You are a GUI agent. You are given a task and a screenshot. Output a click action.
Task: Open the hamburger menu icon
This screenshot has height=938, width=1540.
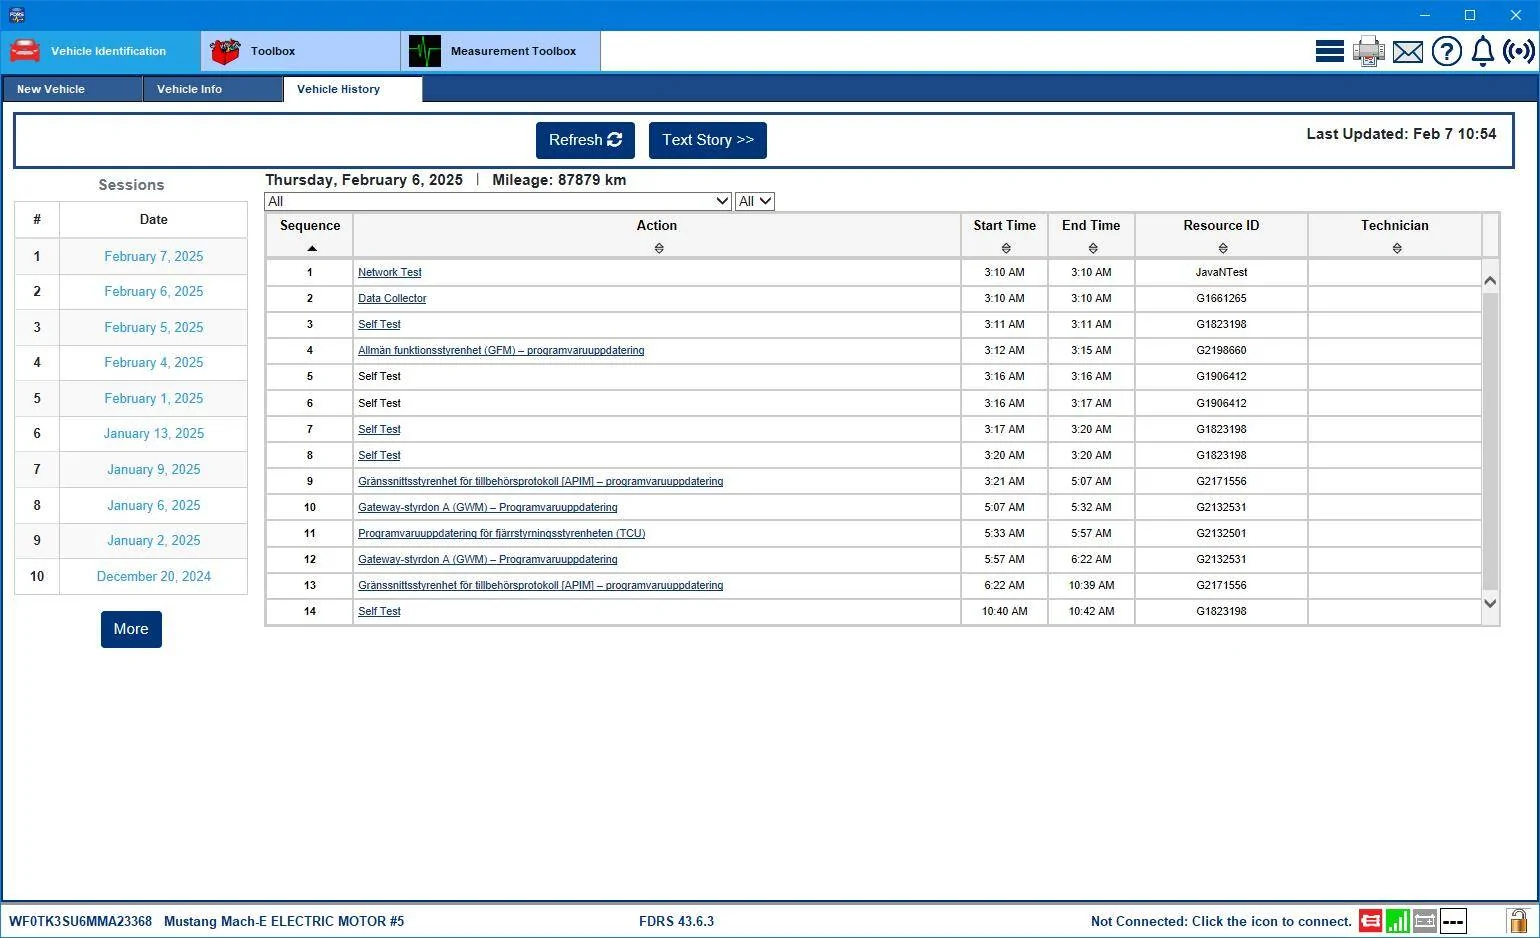click(x=1329, y=51)
